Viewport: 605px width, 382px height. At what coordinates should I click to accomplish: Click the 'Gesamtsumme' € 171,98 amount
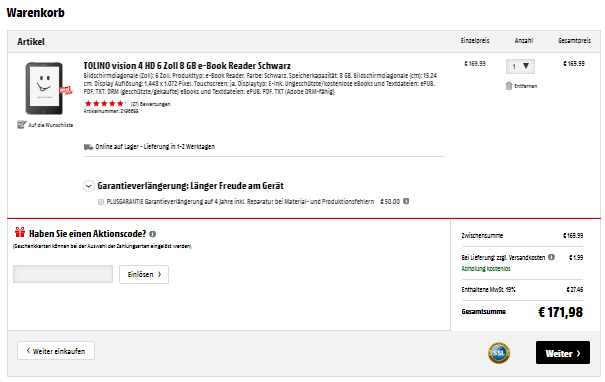(560, 312)
